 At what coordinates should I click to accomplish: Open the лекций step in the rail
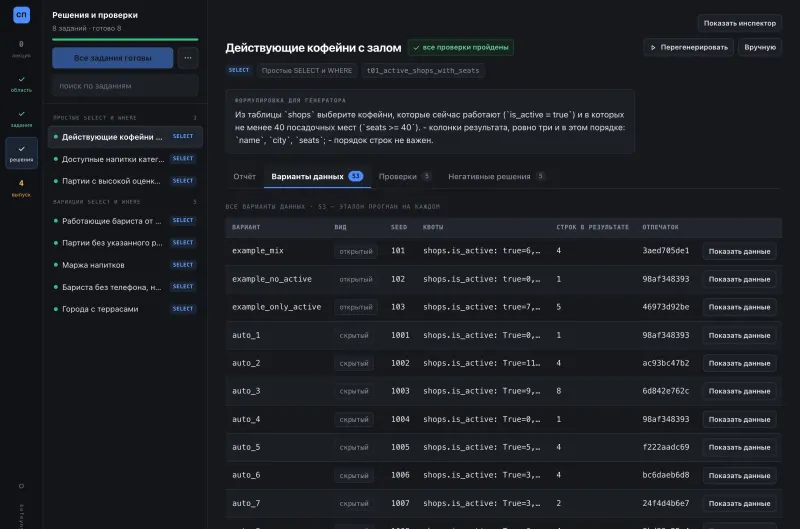pyautogui.click(x=21, y=49)
